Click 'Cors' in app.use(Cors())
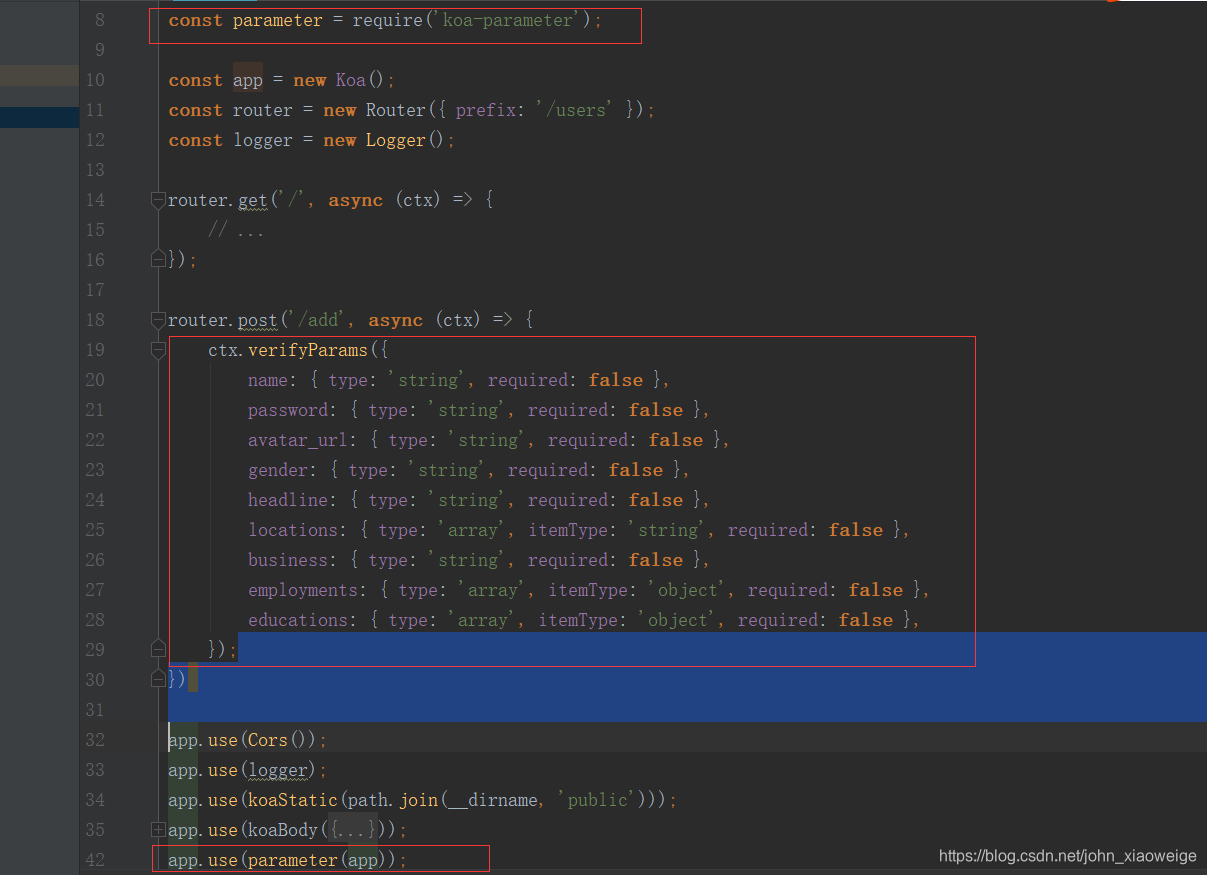Image resolution: width=1207 pixels, height=875 pixels. 267,740
